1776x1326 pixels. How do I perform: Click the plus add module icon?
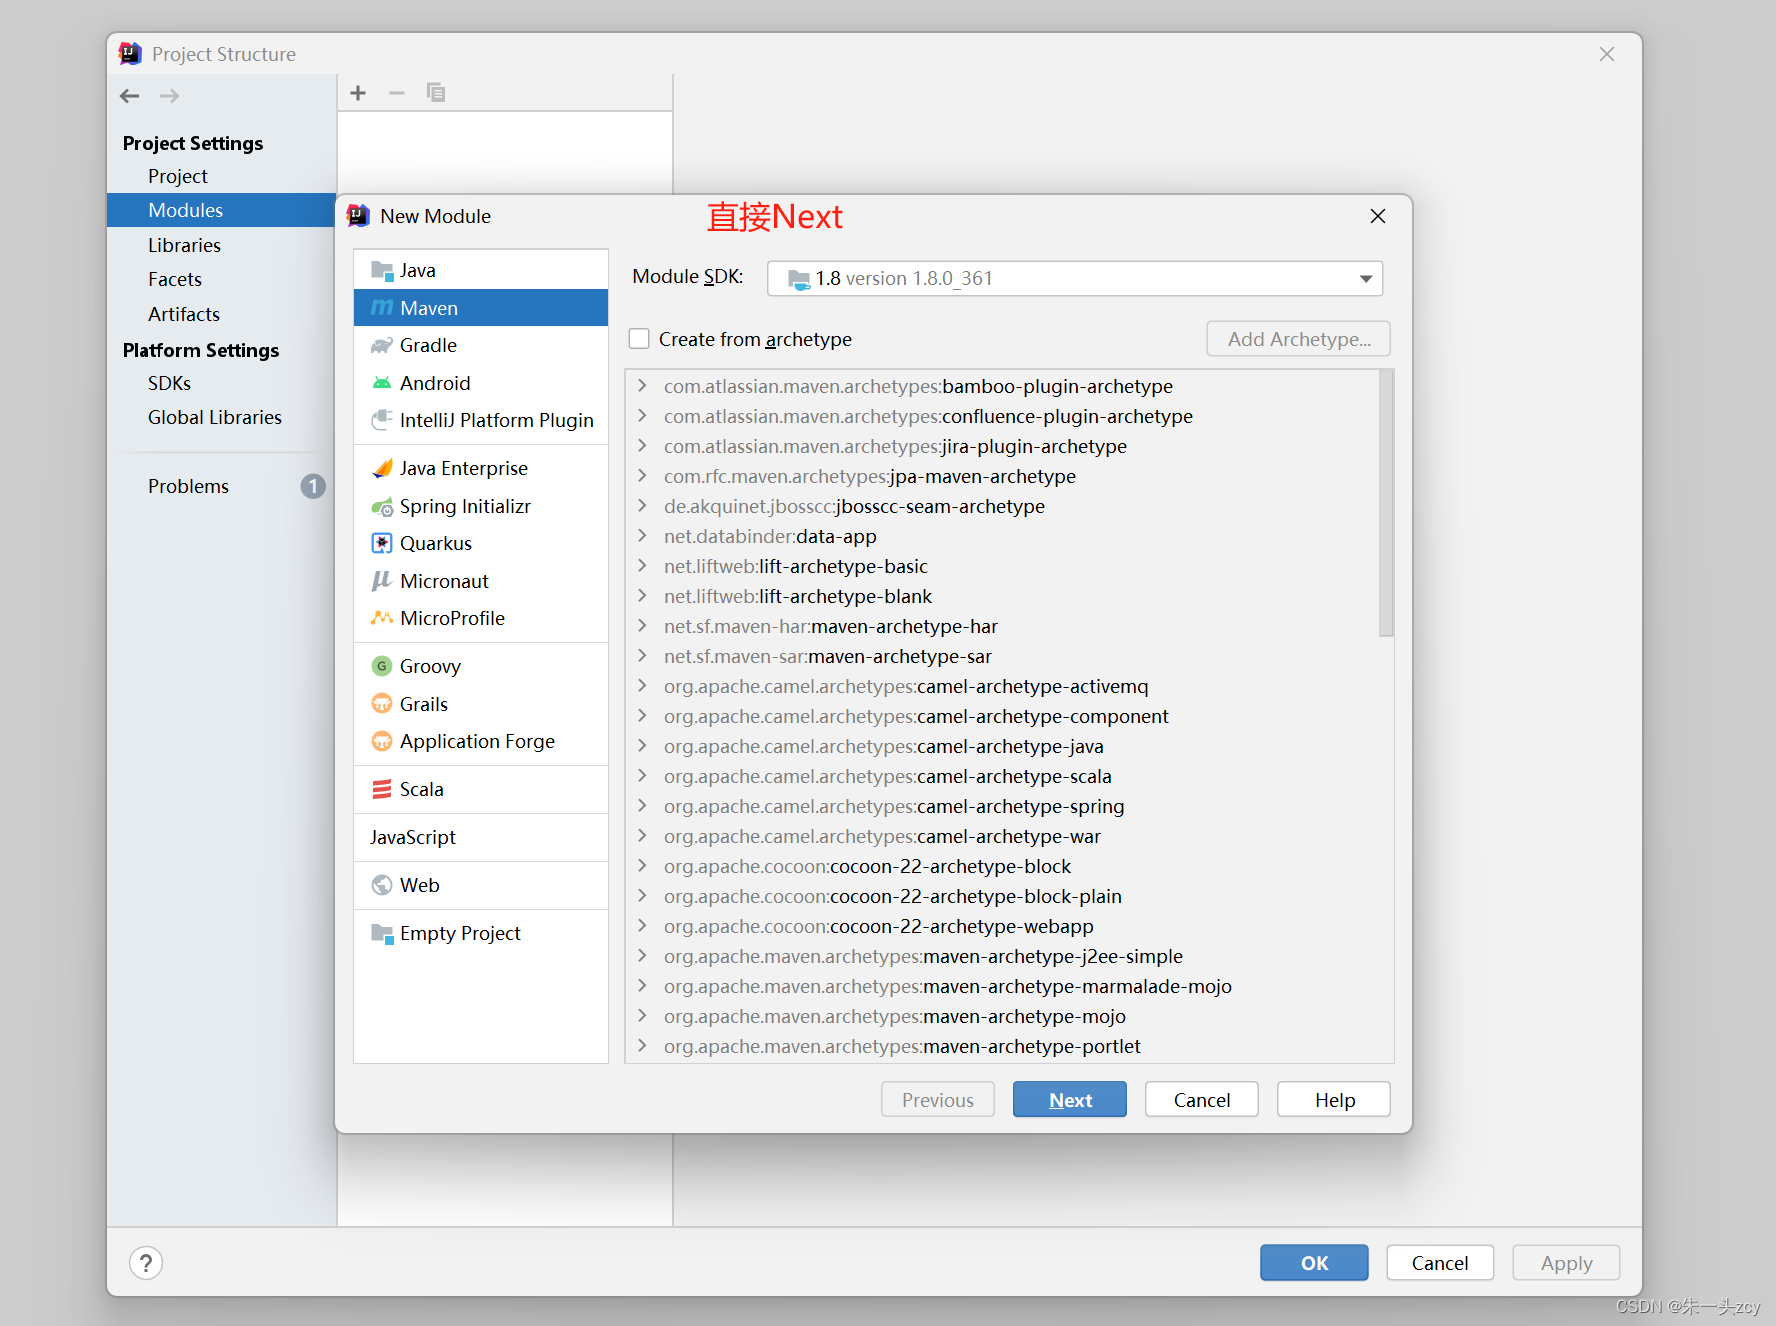click(x=358, y=93)
